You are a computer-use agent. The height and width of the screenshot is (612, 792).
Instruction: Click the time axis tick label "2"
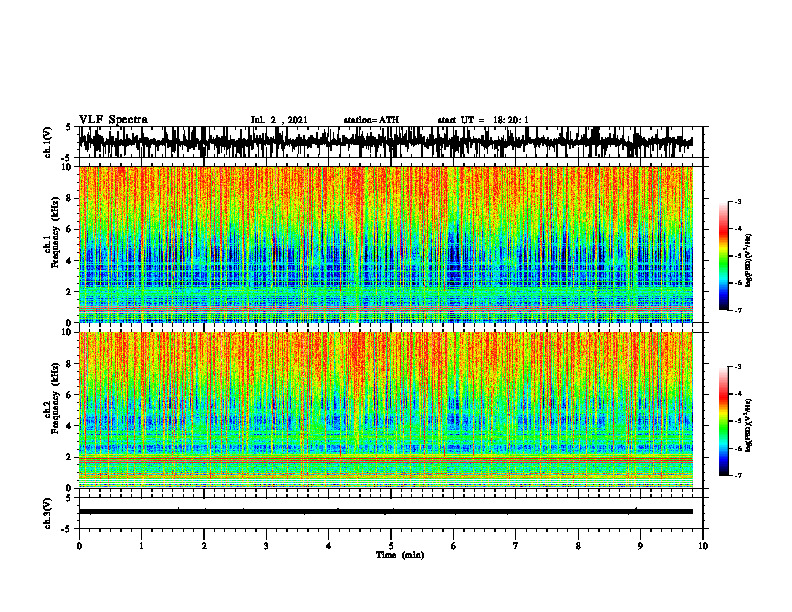204,546
